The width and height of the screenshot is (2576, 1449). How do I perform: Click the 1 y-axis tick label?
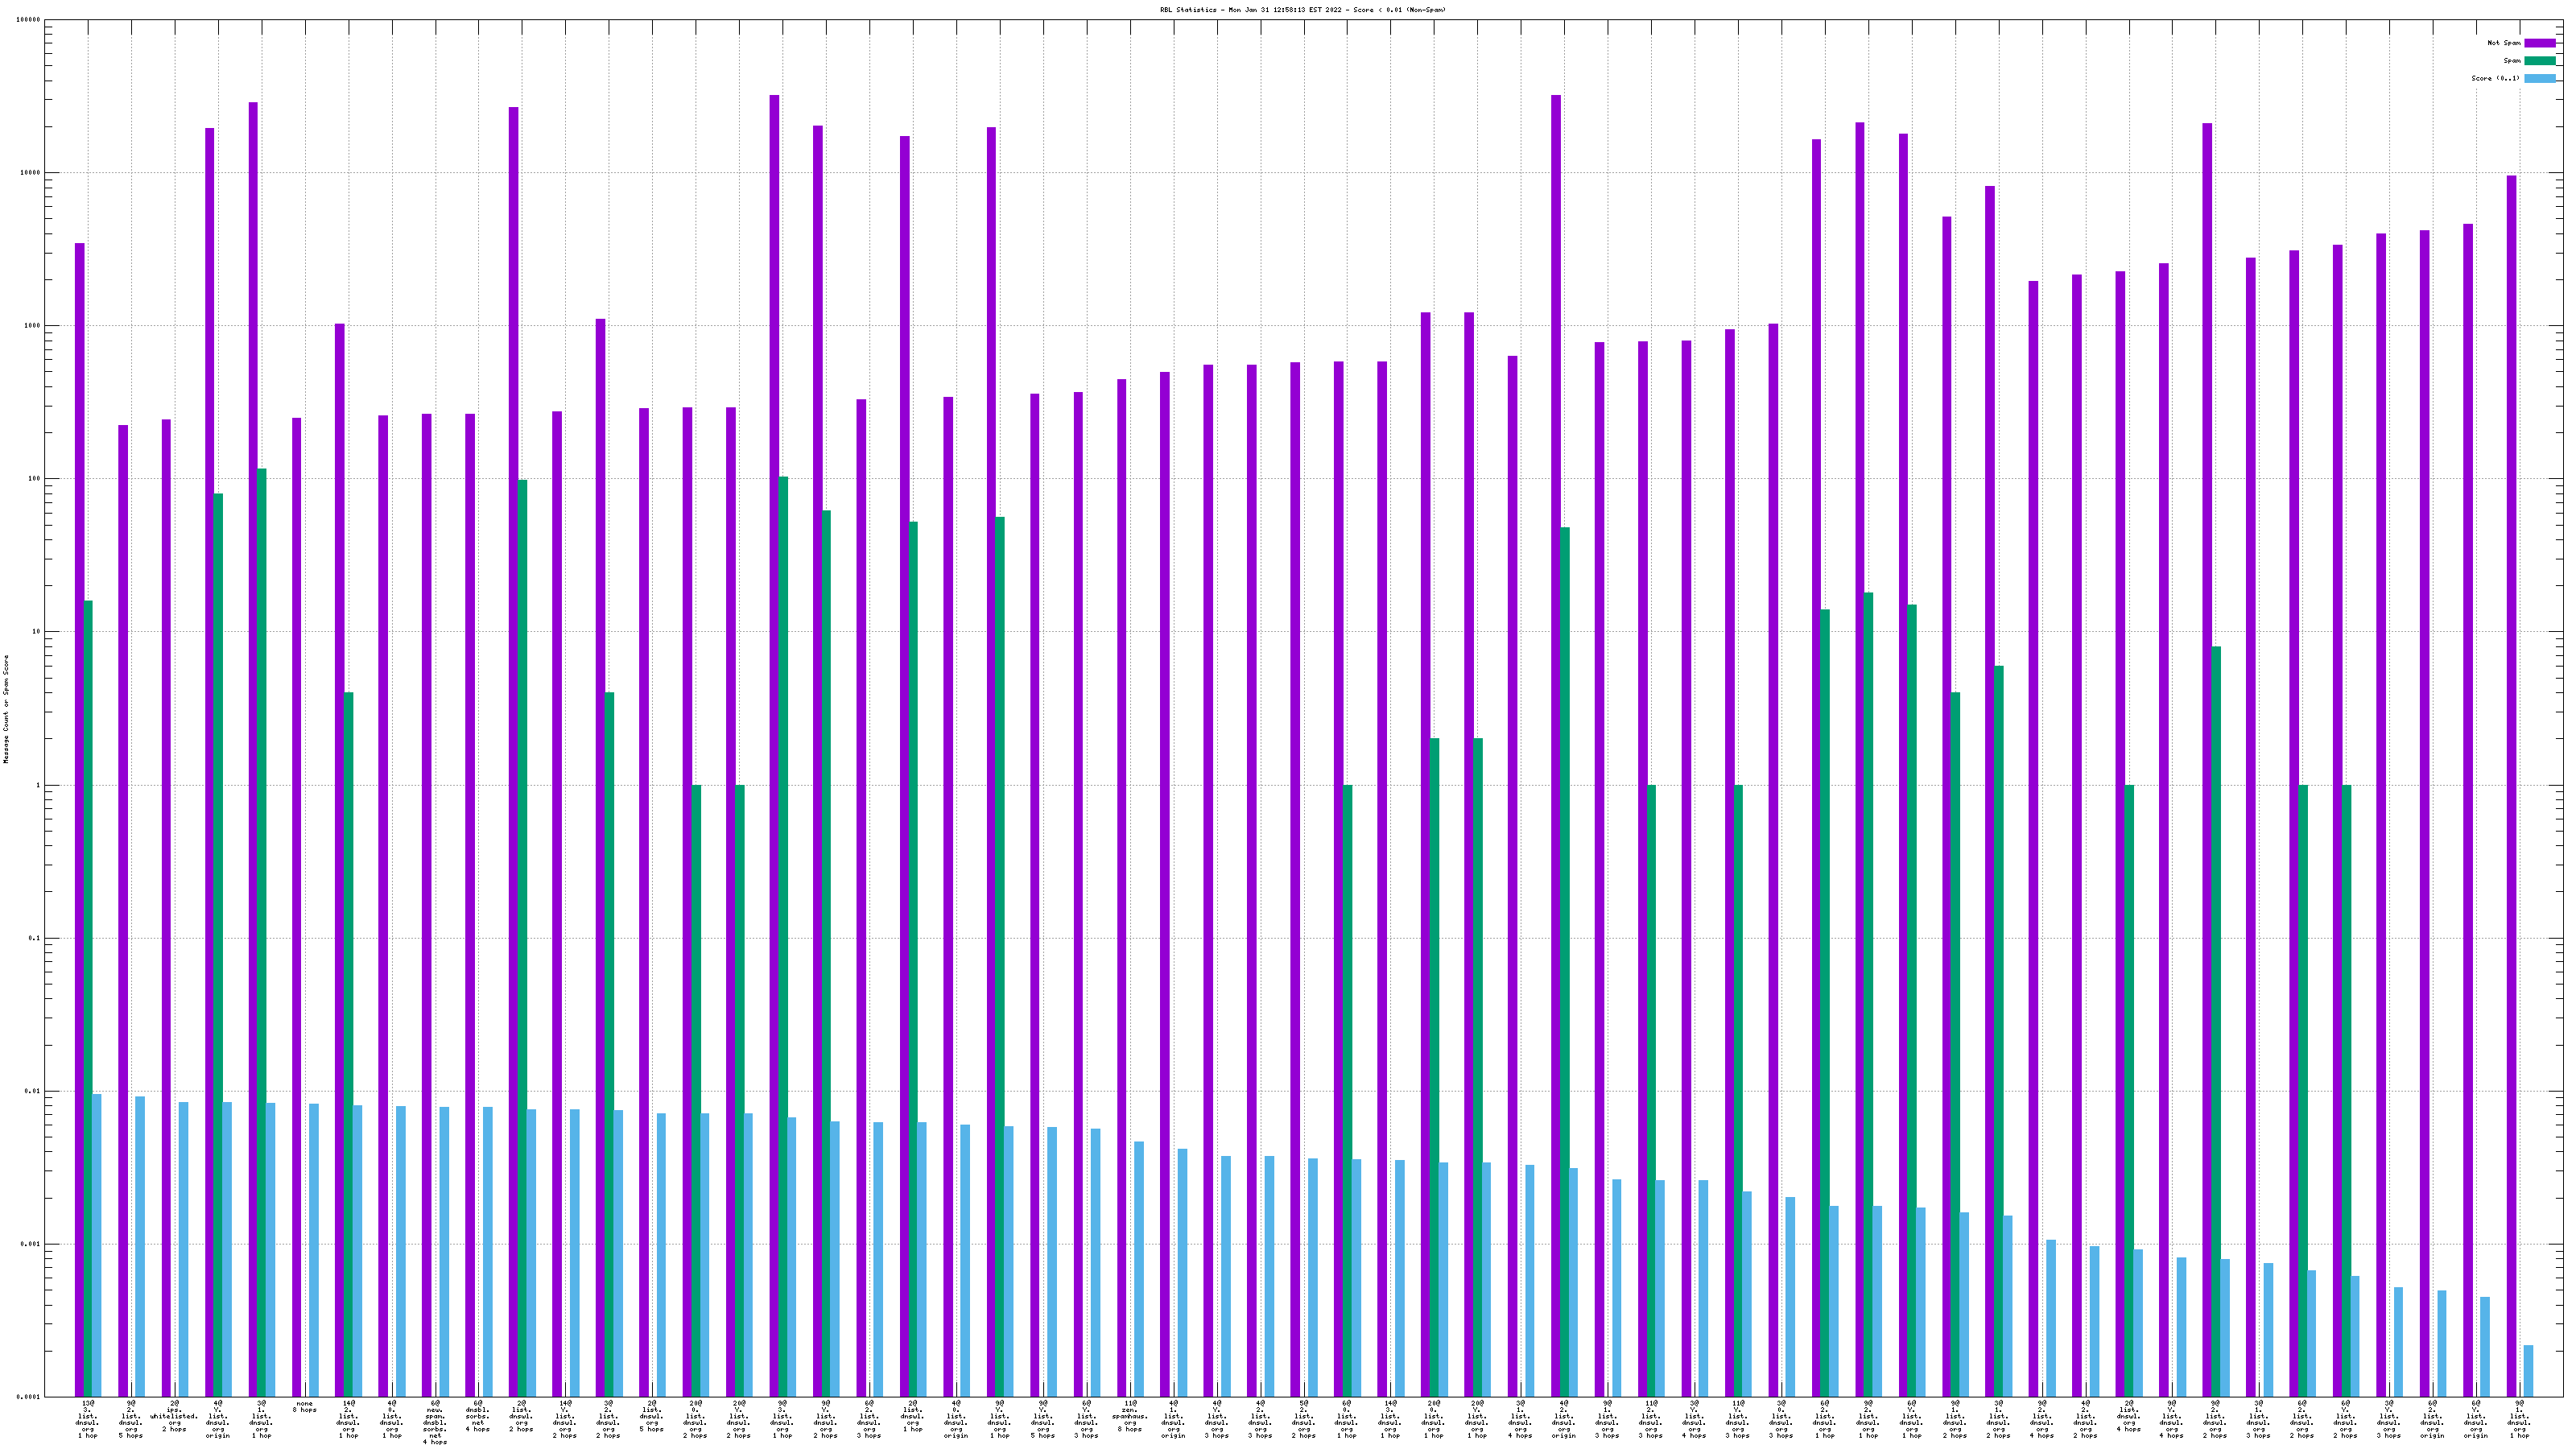pyautogui.click(x=38, y=785)
